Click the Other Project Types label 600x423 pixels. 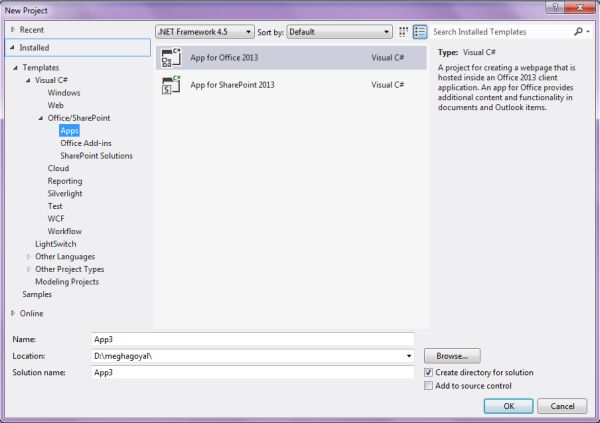[x=70, y=269]
